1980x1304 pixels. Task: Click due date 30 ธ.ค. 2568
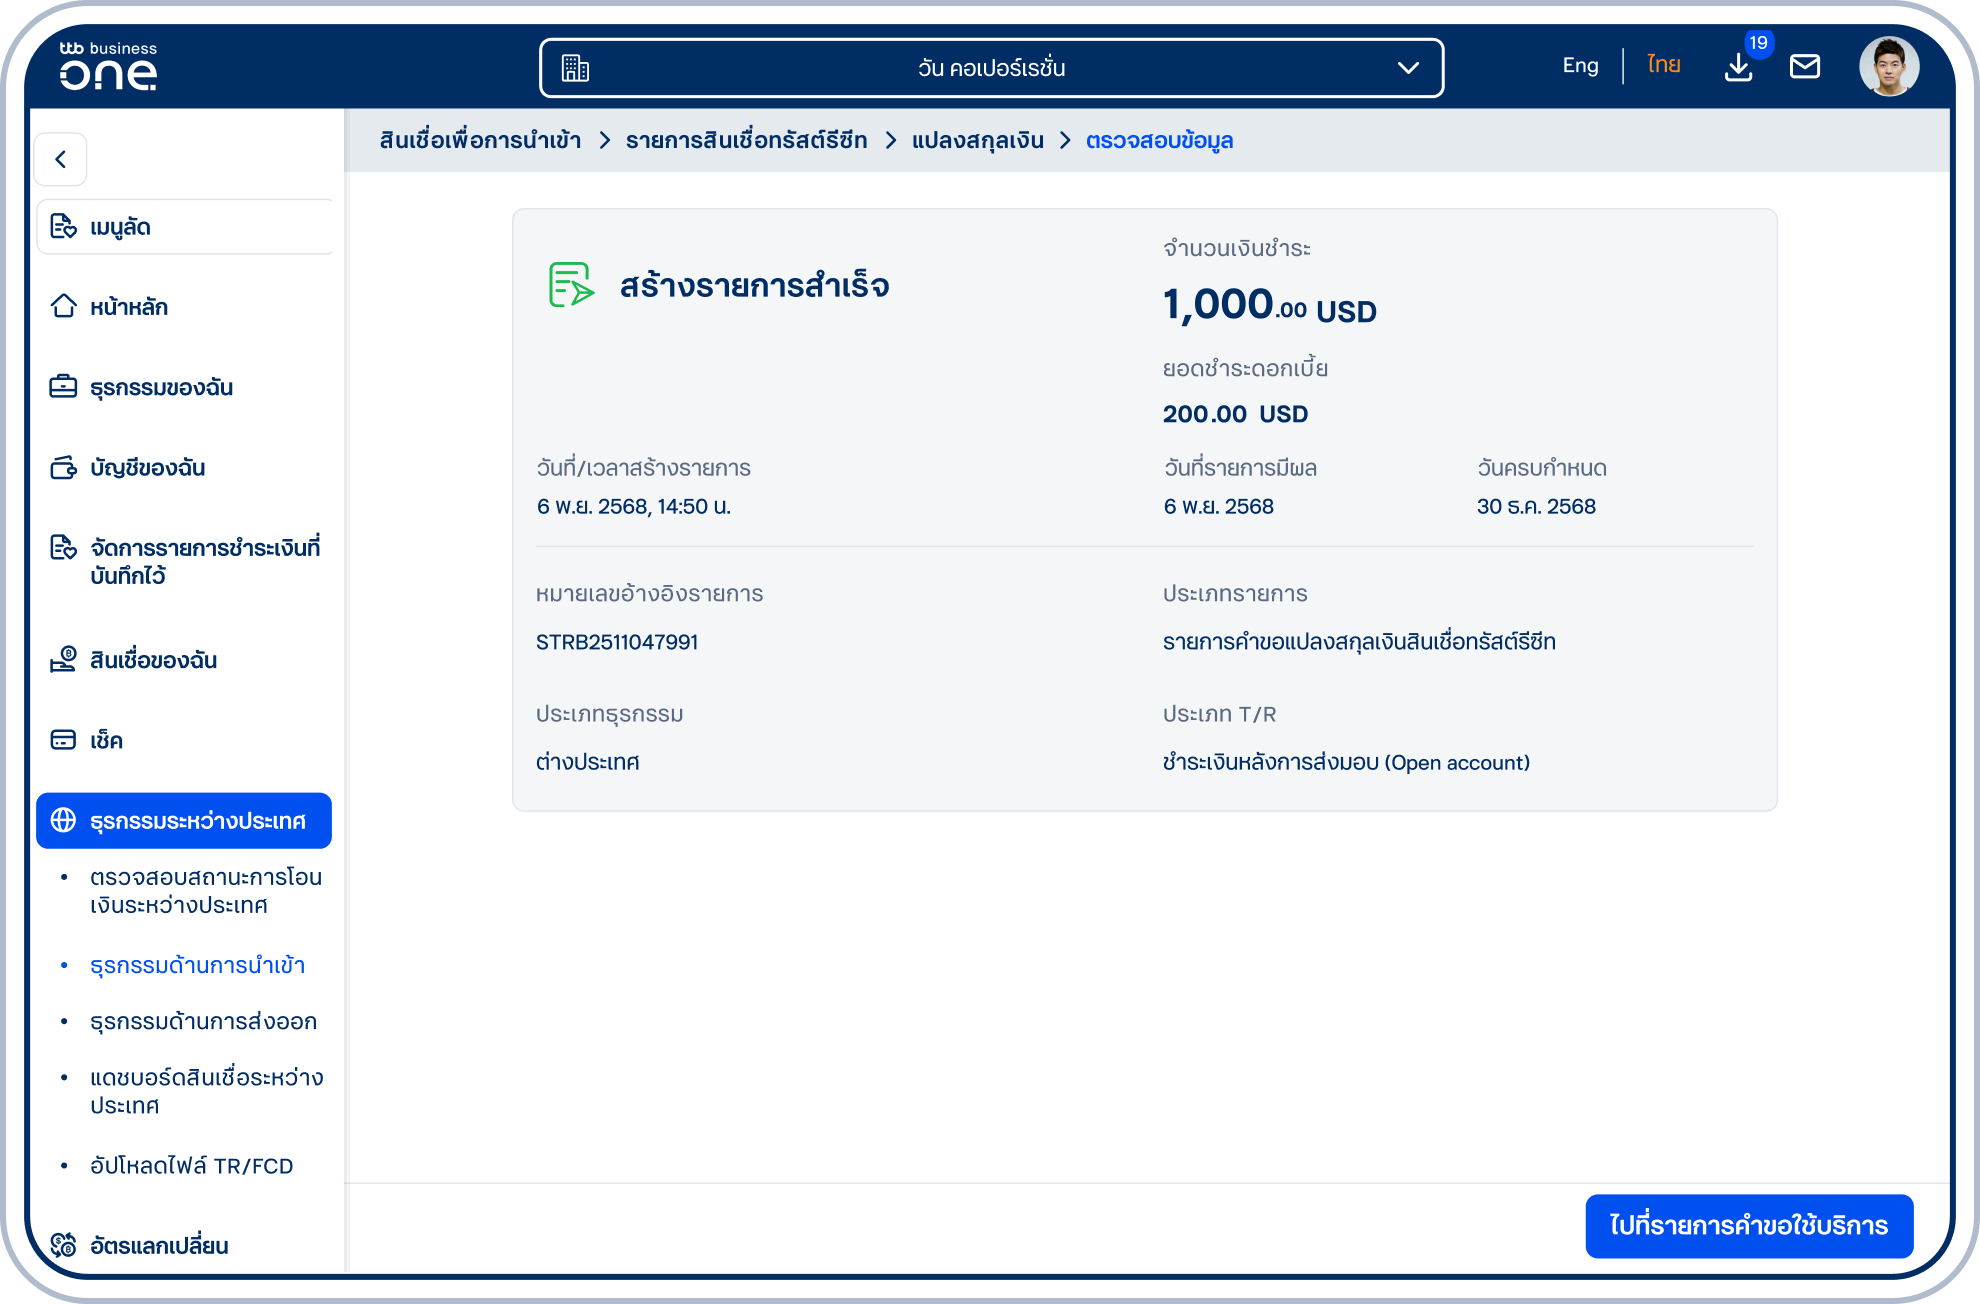pyautogui.click(x=1536, y=507)
